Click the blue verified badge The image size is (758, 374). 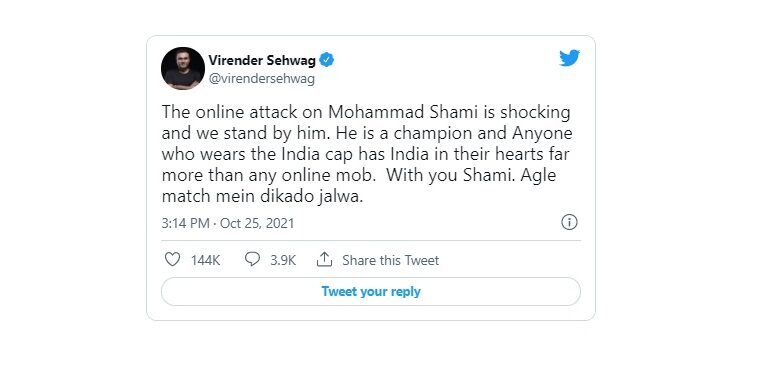tap(327, 60)
